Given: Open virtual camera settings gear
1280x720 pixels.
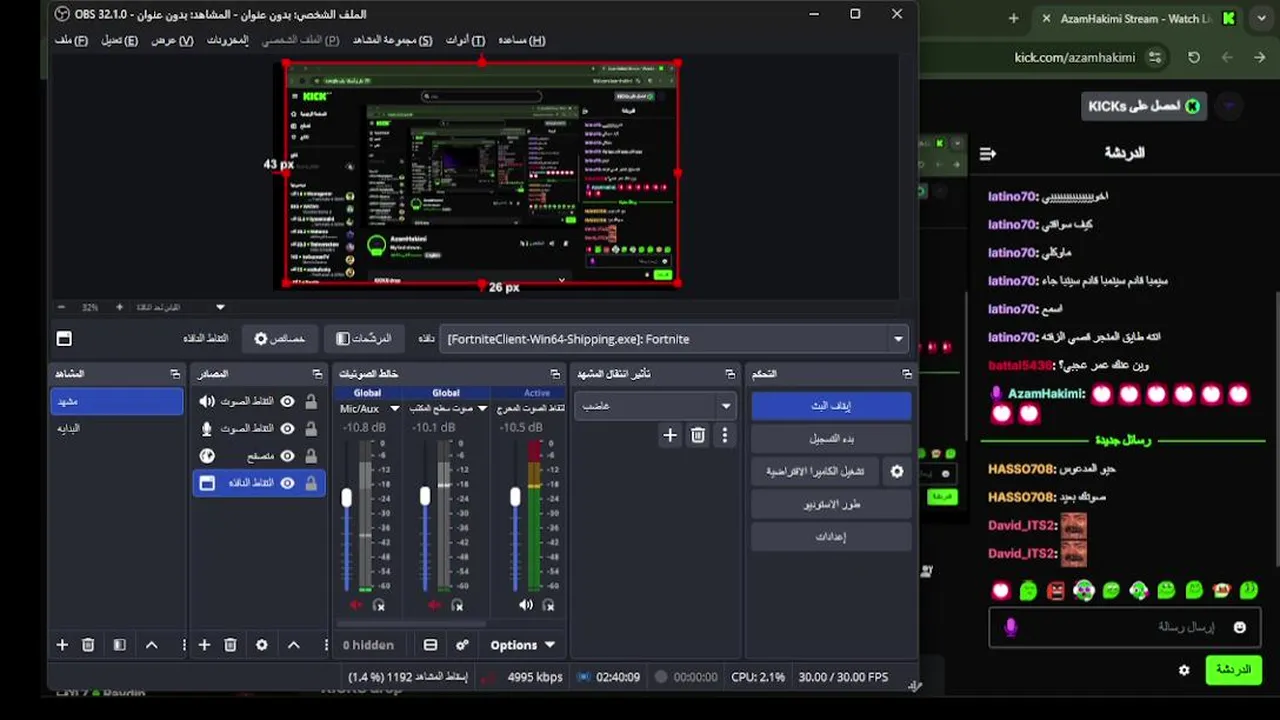Looking at the screenshot, I should click(x=897, y=471).
